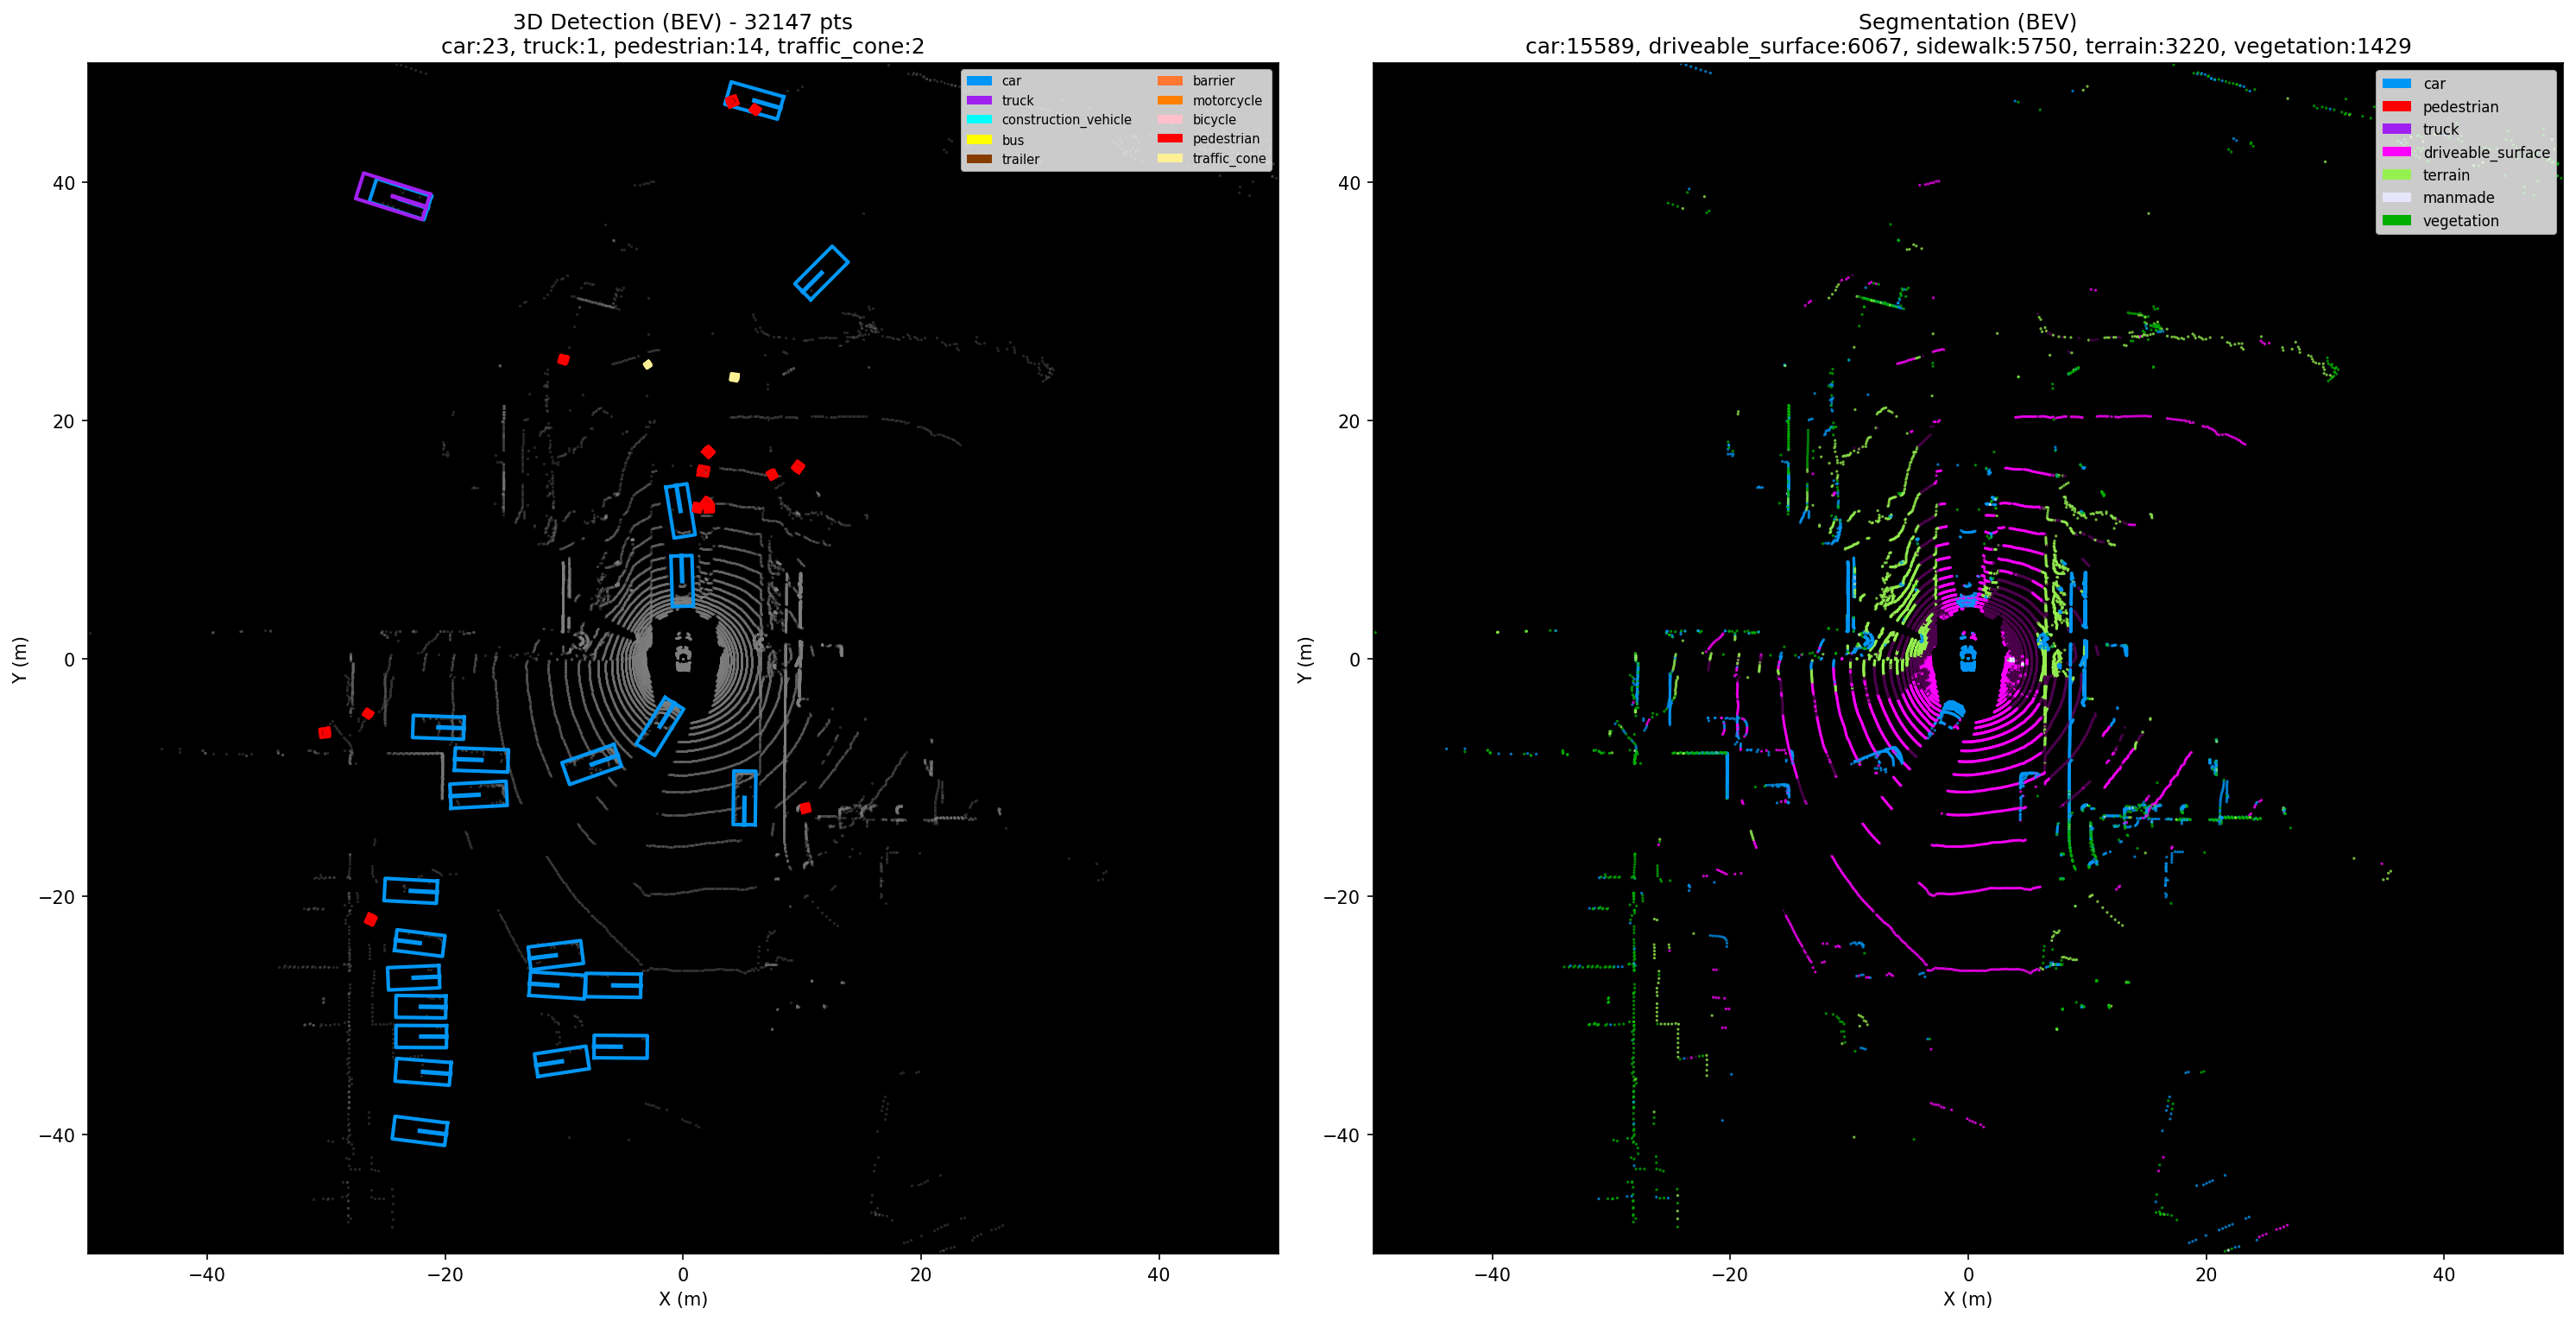Click the bus swatch in detection legend
The width and height of the screenshot is (2576, 1321).
[979, 140]
